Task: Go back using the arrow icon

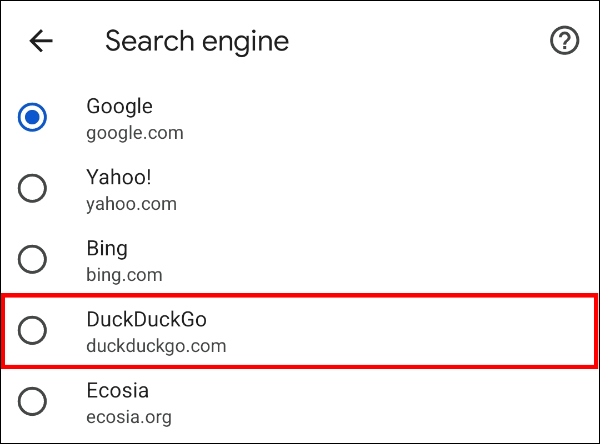Action: pos(41,41)
